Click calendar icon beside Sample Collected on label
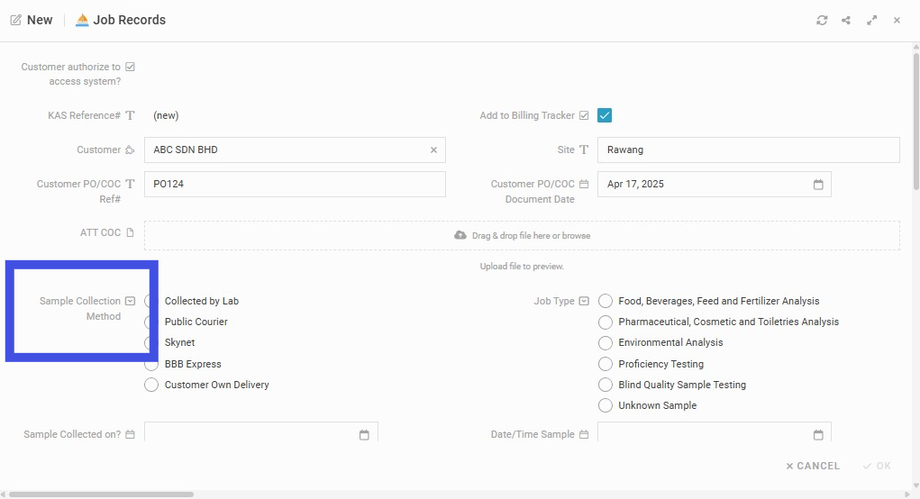This screenshot has width=920, height=499. [130, 434]
